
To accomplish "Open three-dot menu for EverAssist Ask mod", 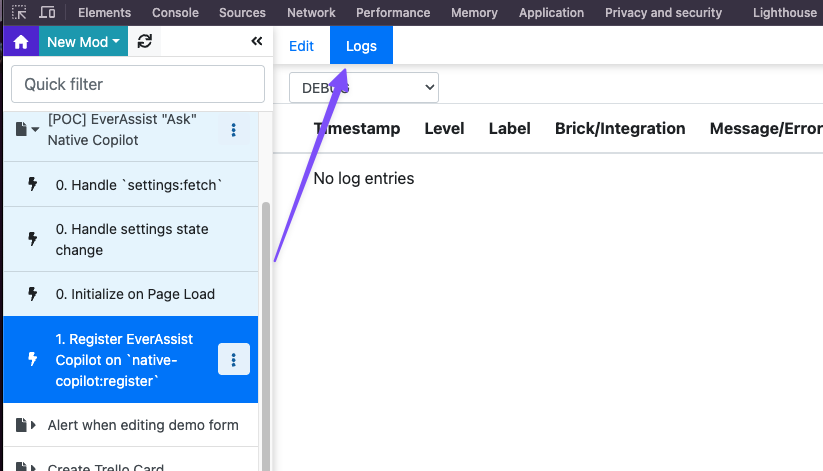I will 234,129.
